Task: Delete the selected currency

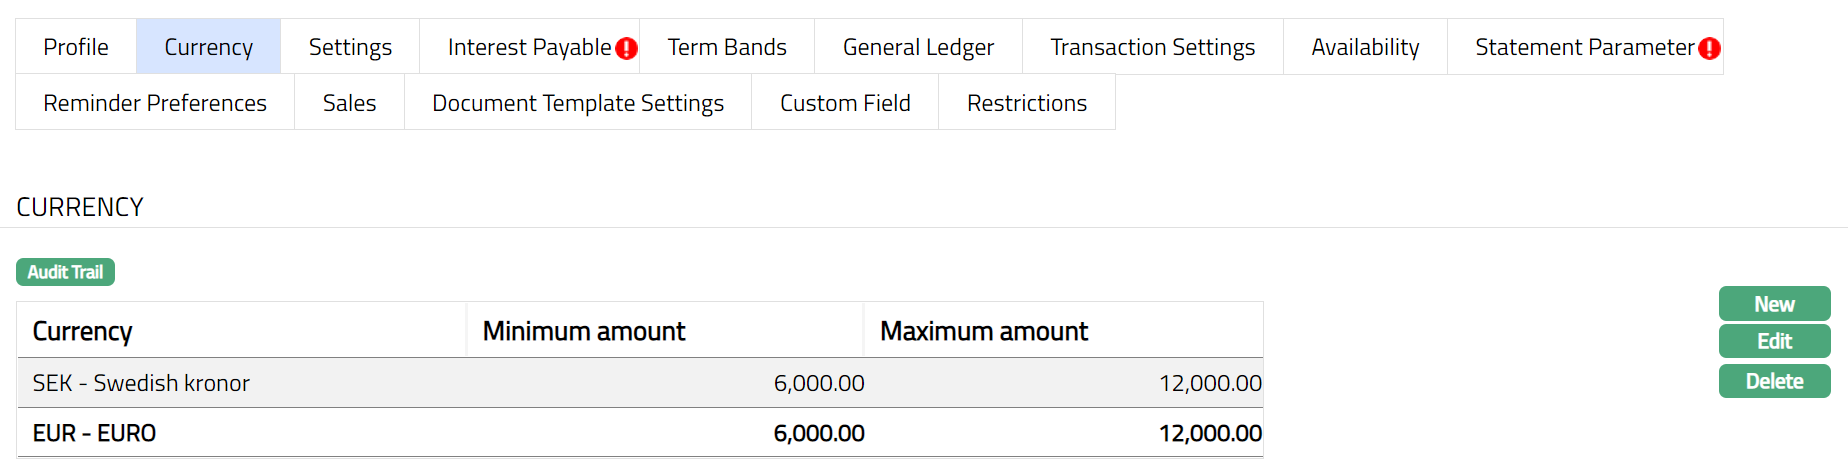Action: [1774, 381]
